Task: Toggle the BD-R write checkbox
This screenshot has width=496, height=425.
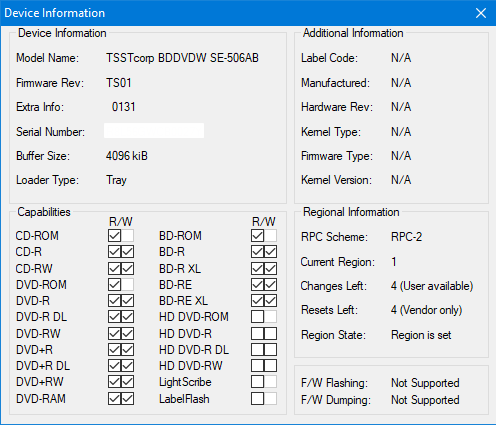Action: pos(271,252)
